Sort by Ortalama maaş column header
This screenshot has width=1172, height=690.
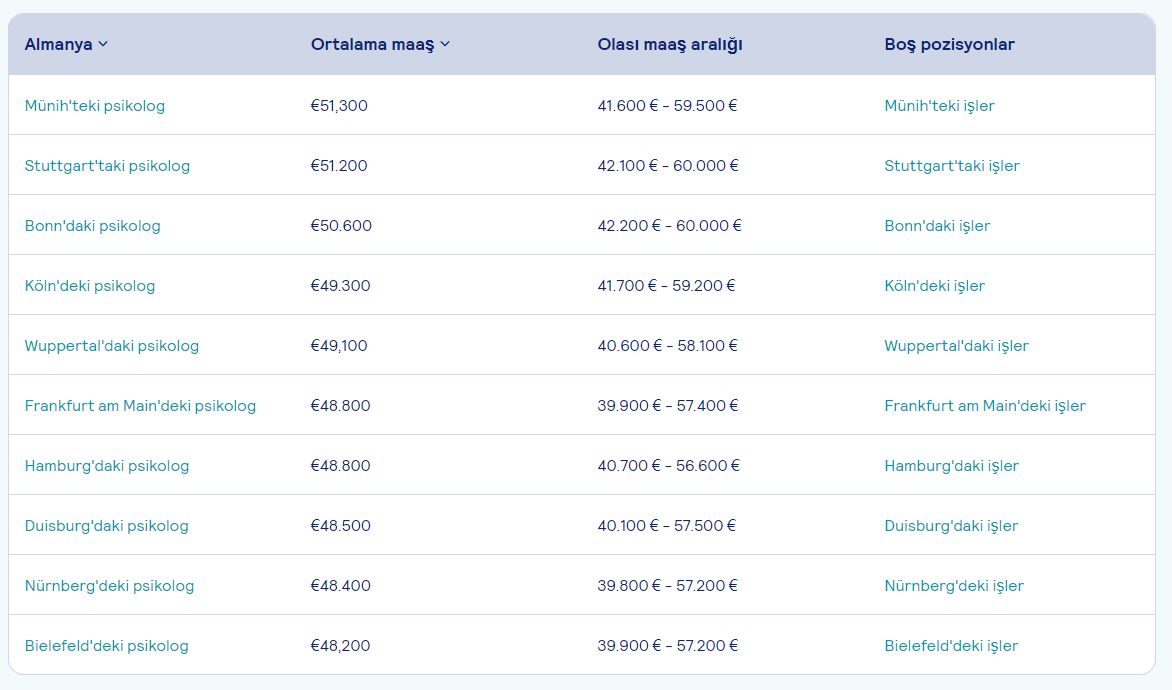tap(380, 44)
